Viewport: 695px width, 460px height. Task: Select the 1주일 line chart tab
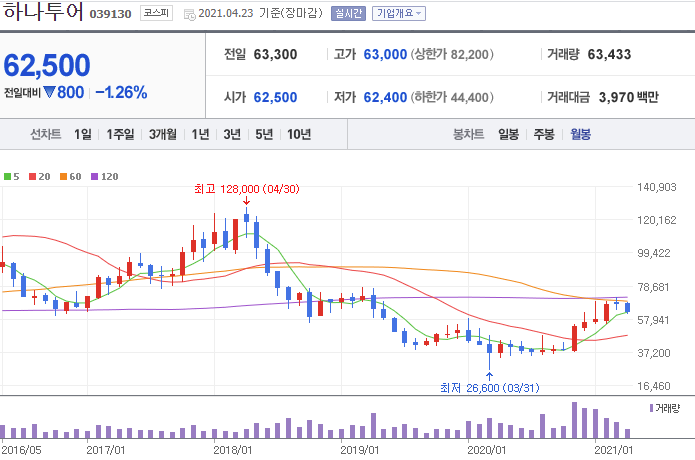click(120, 134)
